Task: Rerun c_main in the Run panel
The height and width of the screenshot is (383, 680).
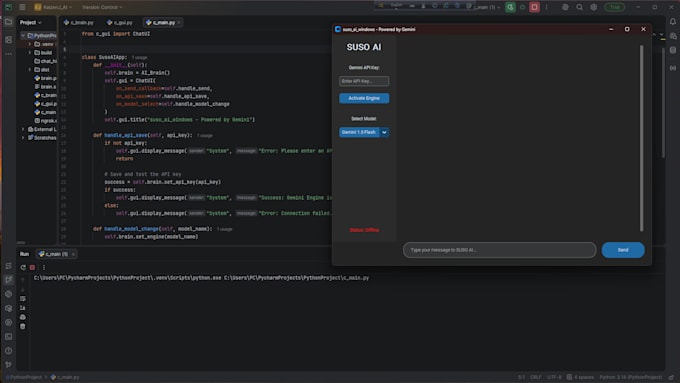Action: (x=23, y=267)
